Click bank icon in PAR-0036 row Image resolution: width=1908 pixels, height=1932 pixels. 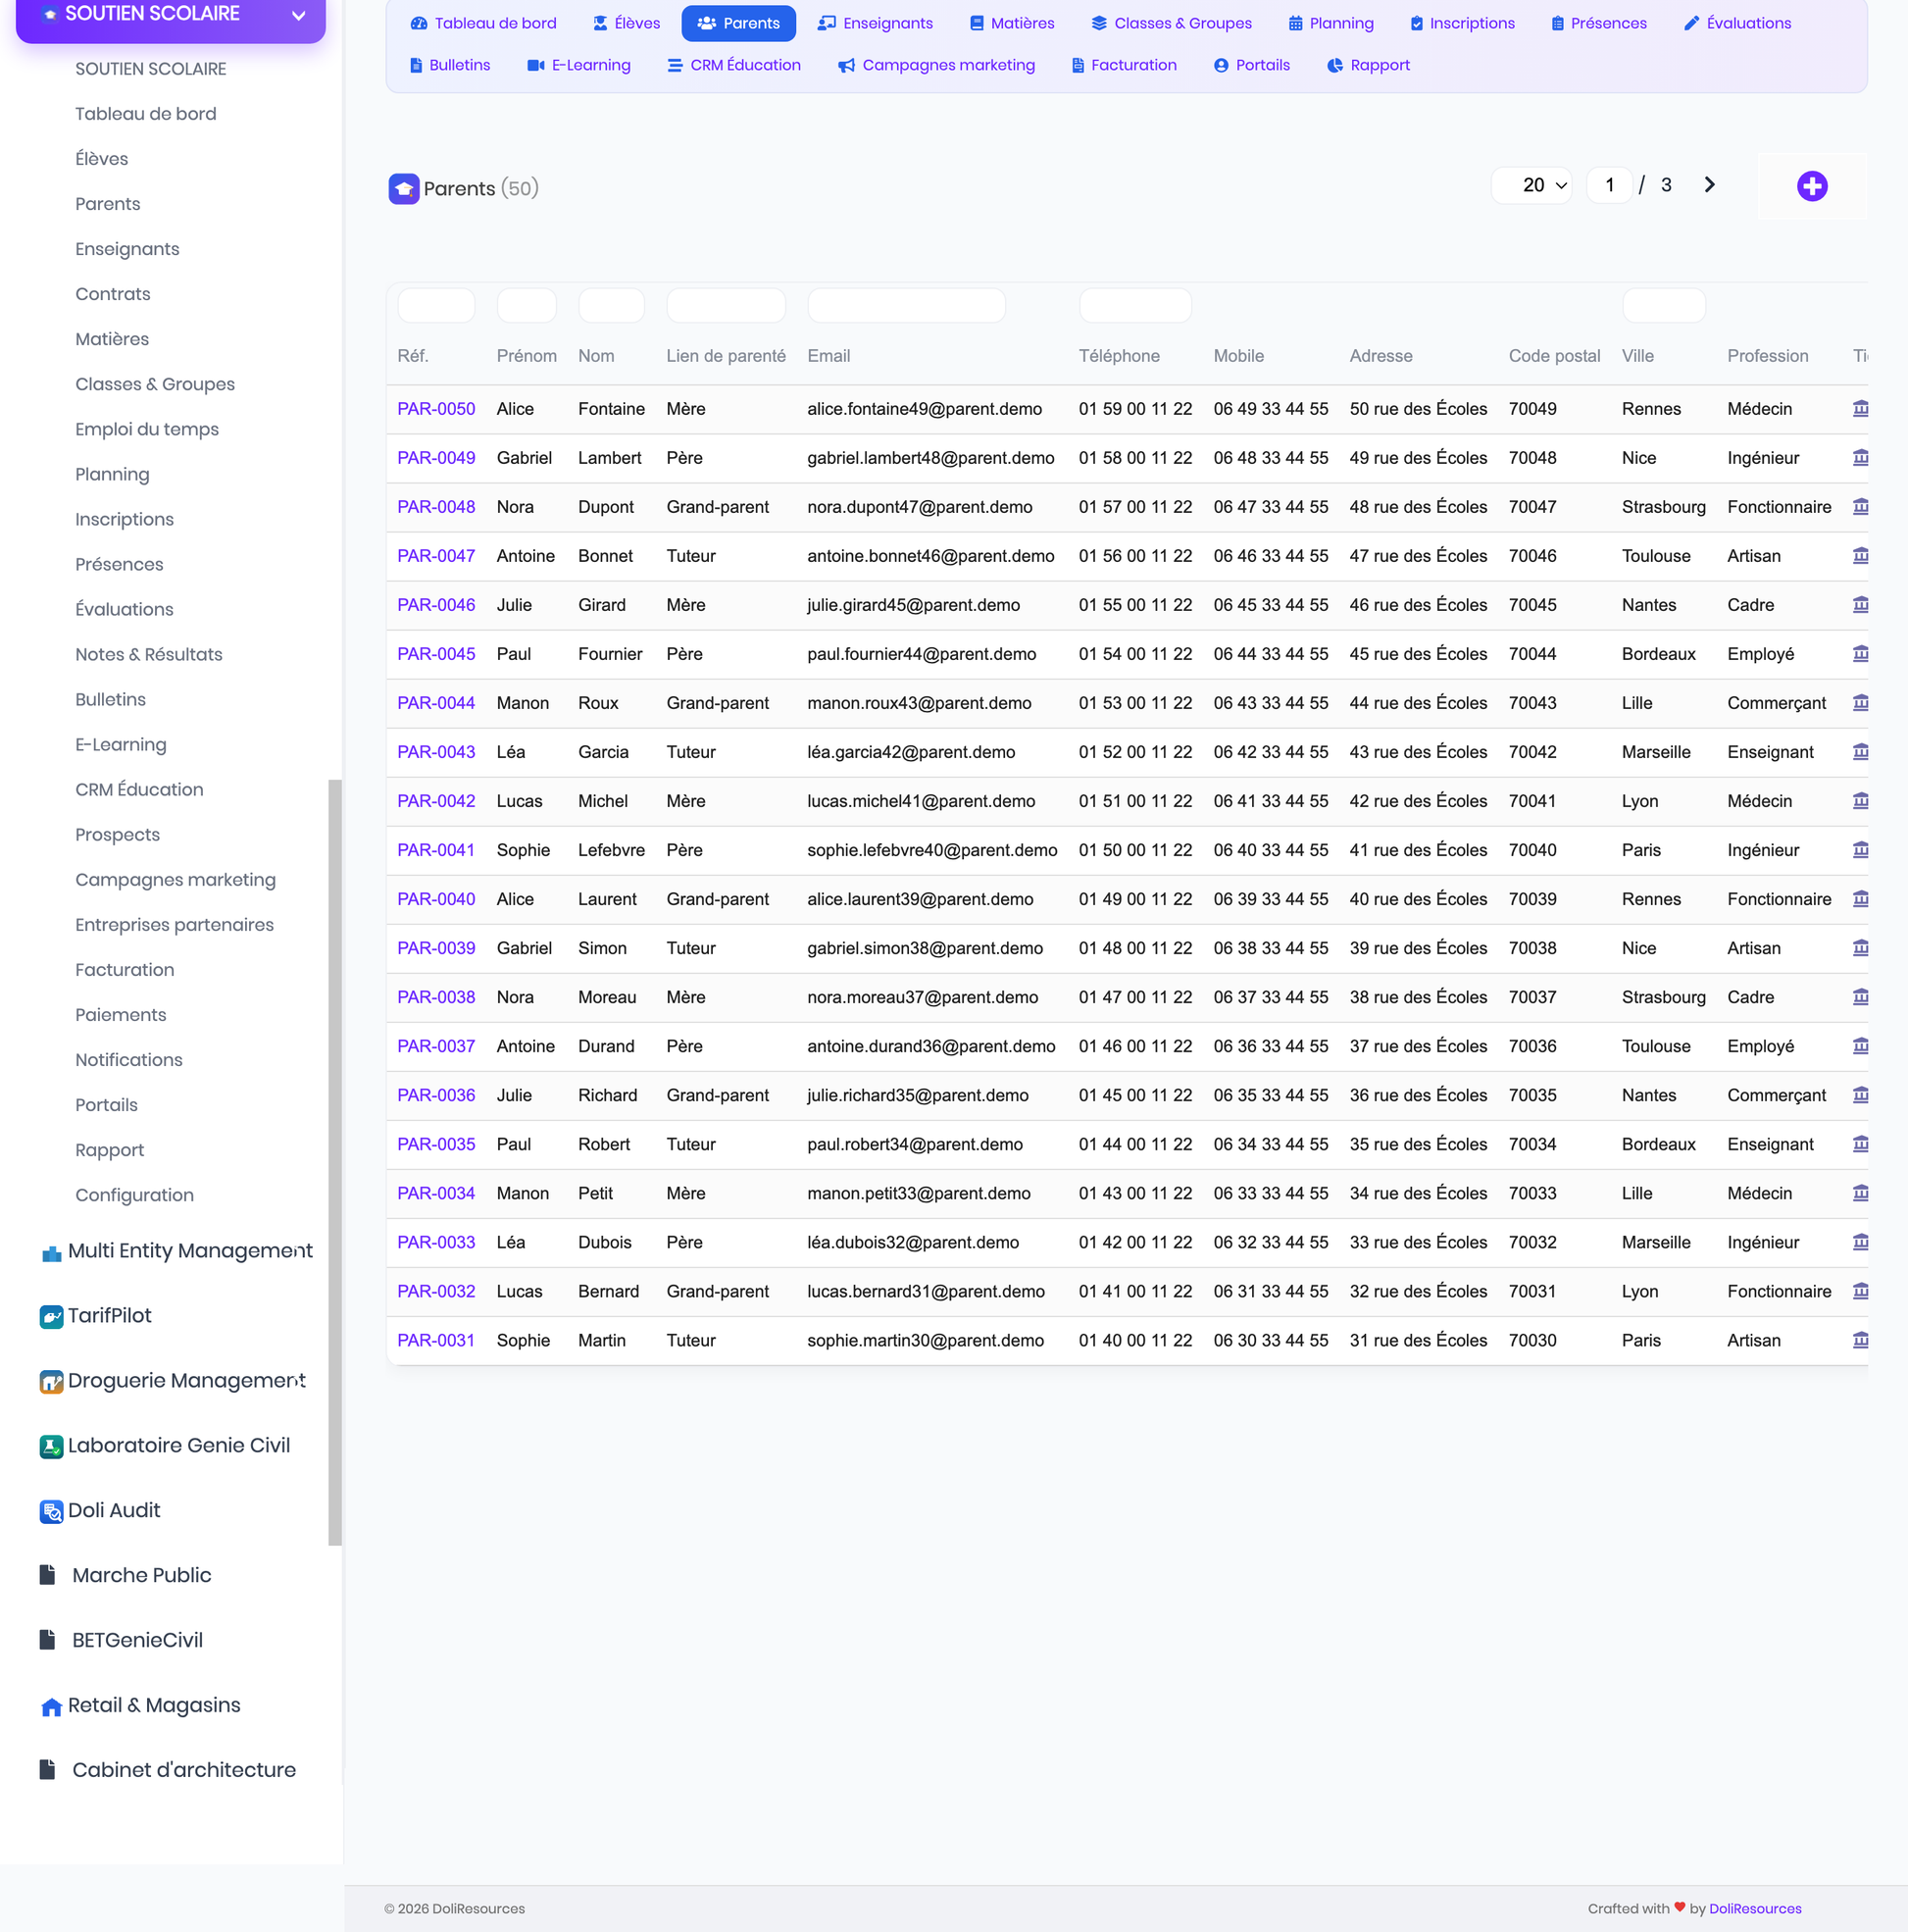[x=1860, y=1095]
